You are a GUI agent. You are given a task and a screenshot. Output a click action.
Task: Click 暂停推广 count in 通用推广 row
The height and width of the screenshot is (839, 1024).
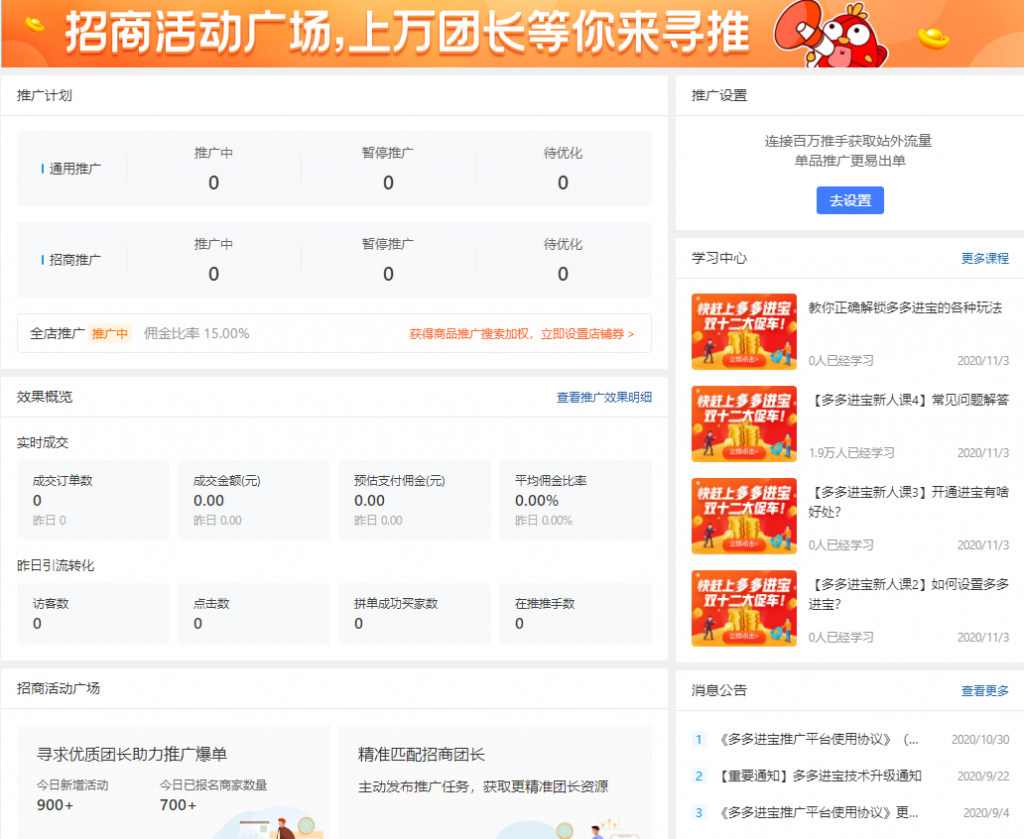(388, 183)
